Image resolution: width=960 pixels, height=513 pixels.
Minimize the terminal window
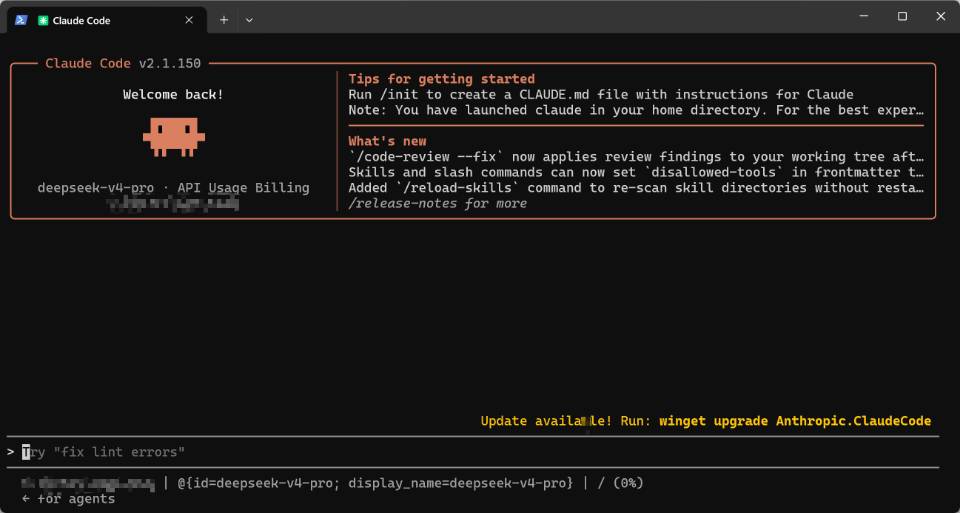tap(863, 17)
